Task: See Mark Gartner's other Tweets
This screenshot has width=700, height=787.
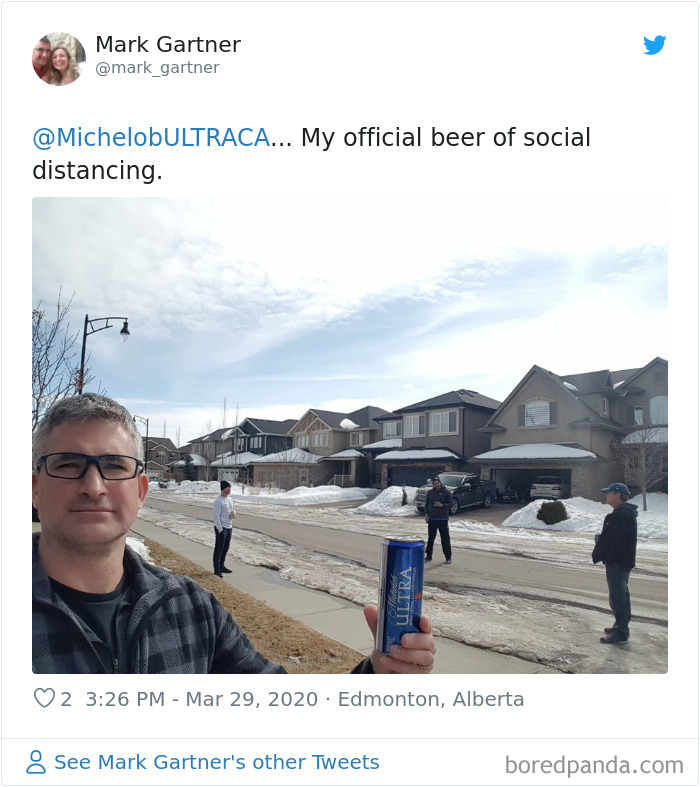Action: [x=216, y=762]
